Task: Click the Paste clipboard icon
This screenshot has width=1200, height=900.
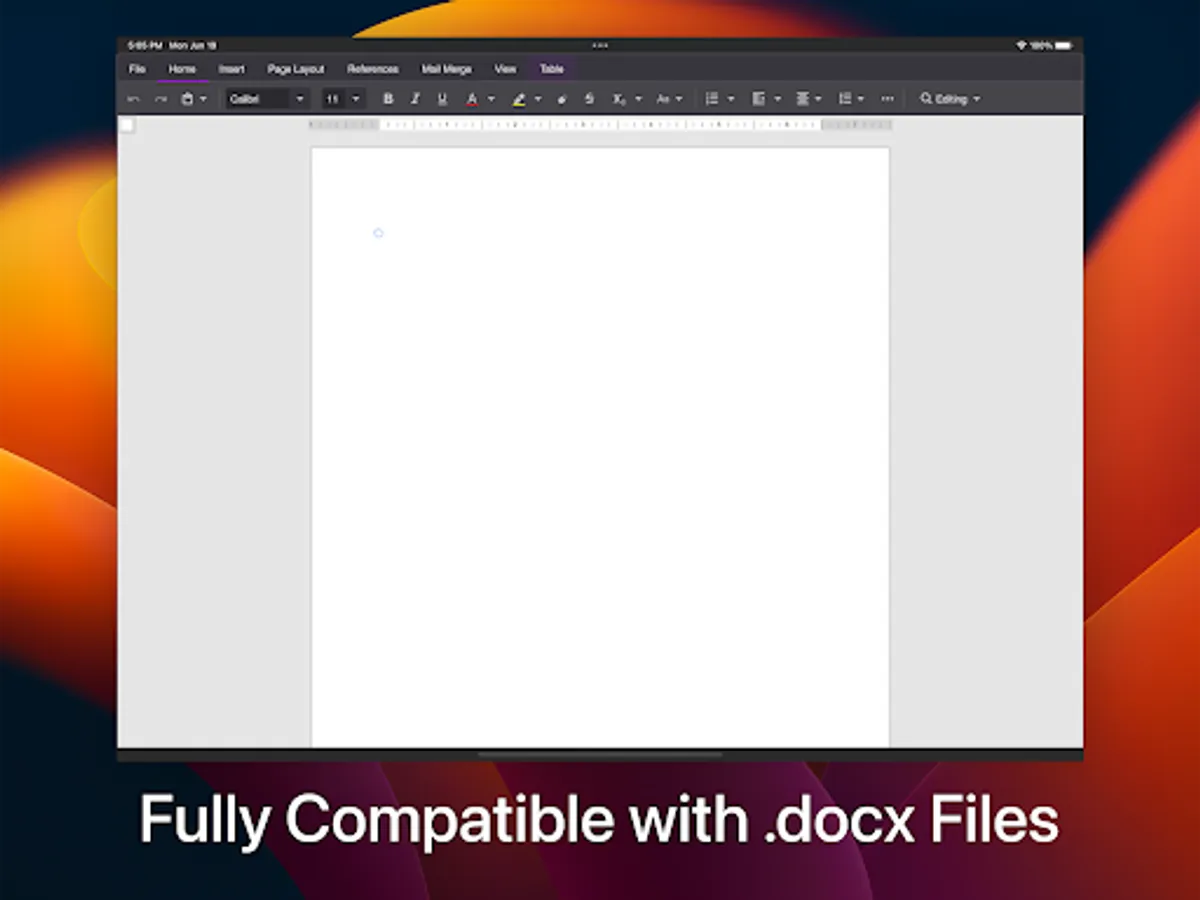Action: (187, 99)
